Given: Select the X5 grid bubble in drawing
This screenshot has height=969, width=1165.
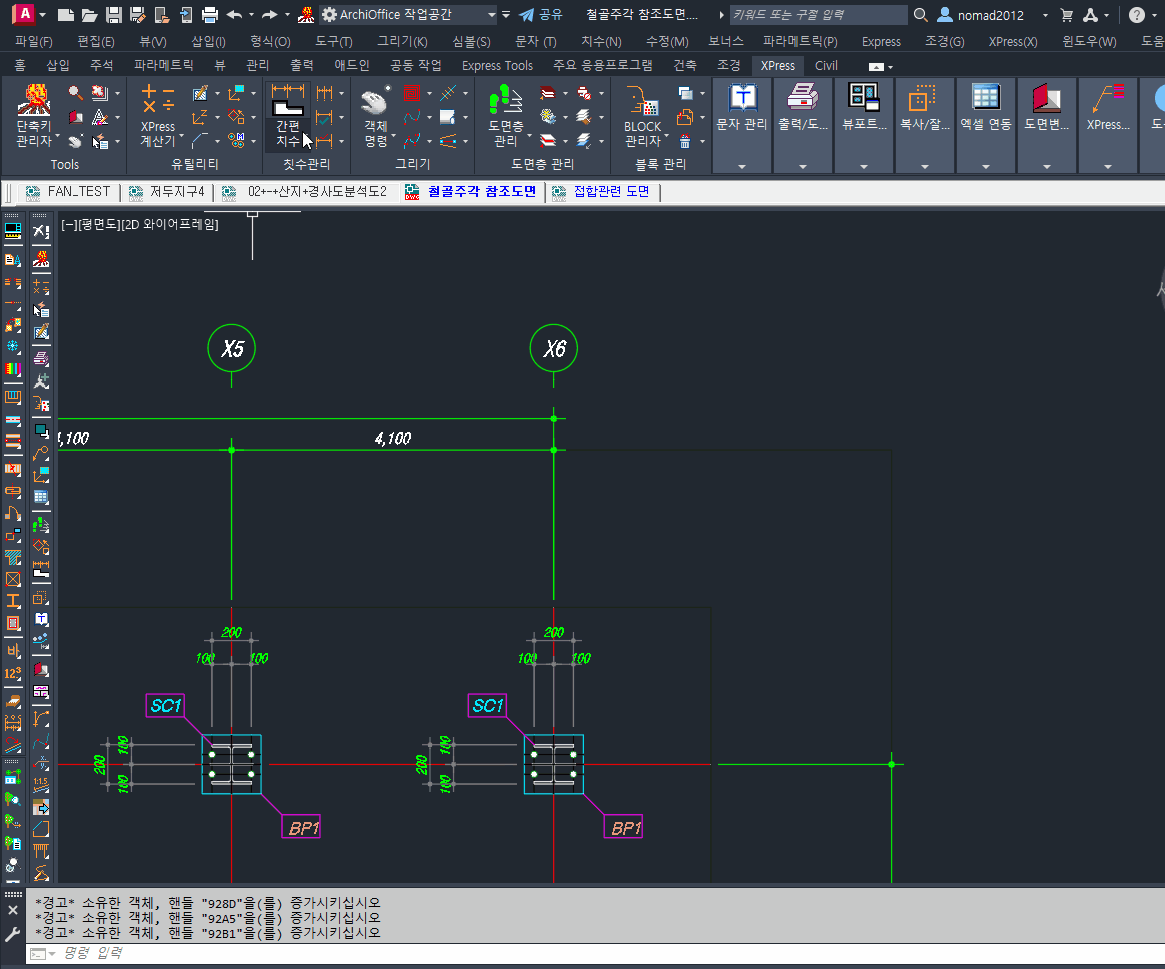Looking at the screenshot, I should click(x=232, y=349).
